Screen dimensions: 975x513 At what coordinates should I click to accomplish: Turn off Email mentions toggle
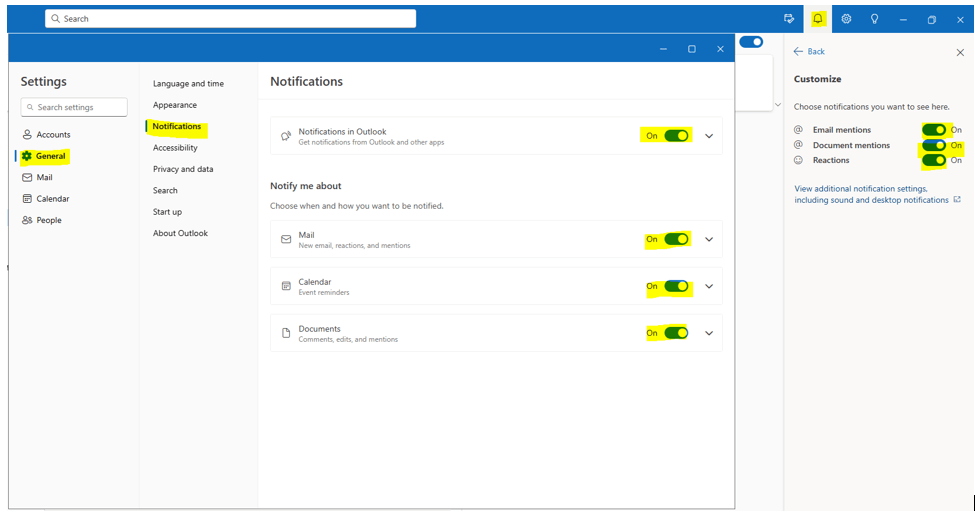pos(934,129)
